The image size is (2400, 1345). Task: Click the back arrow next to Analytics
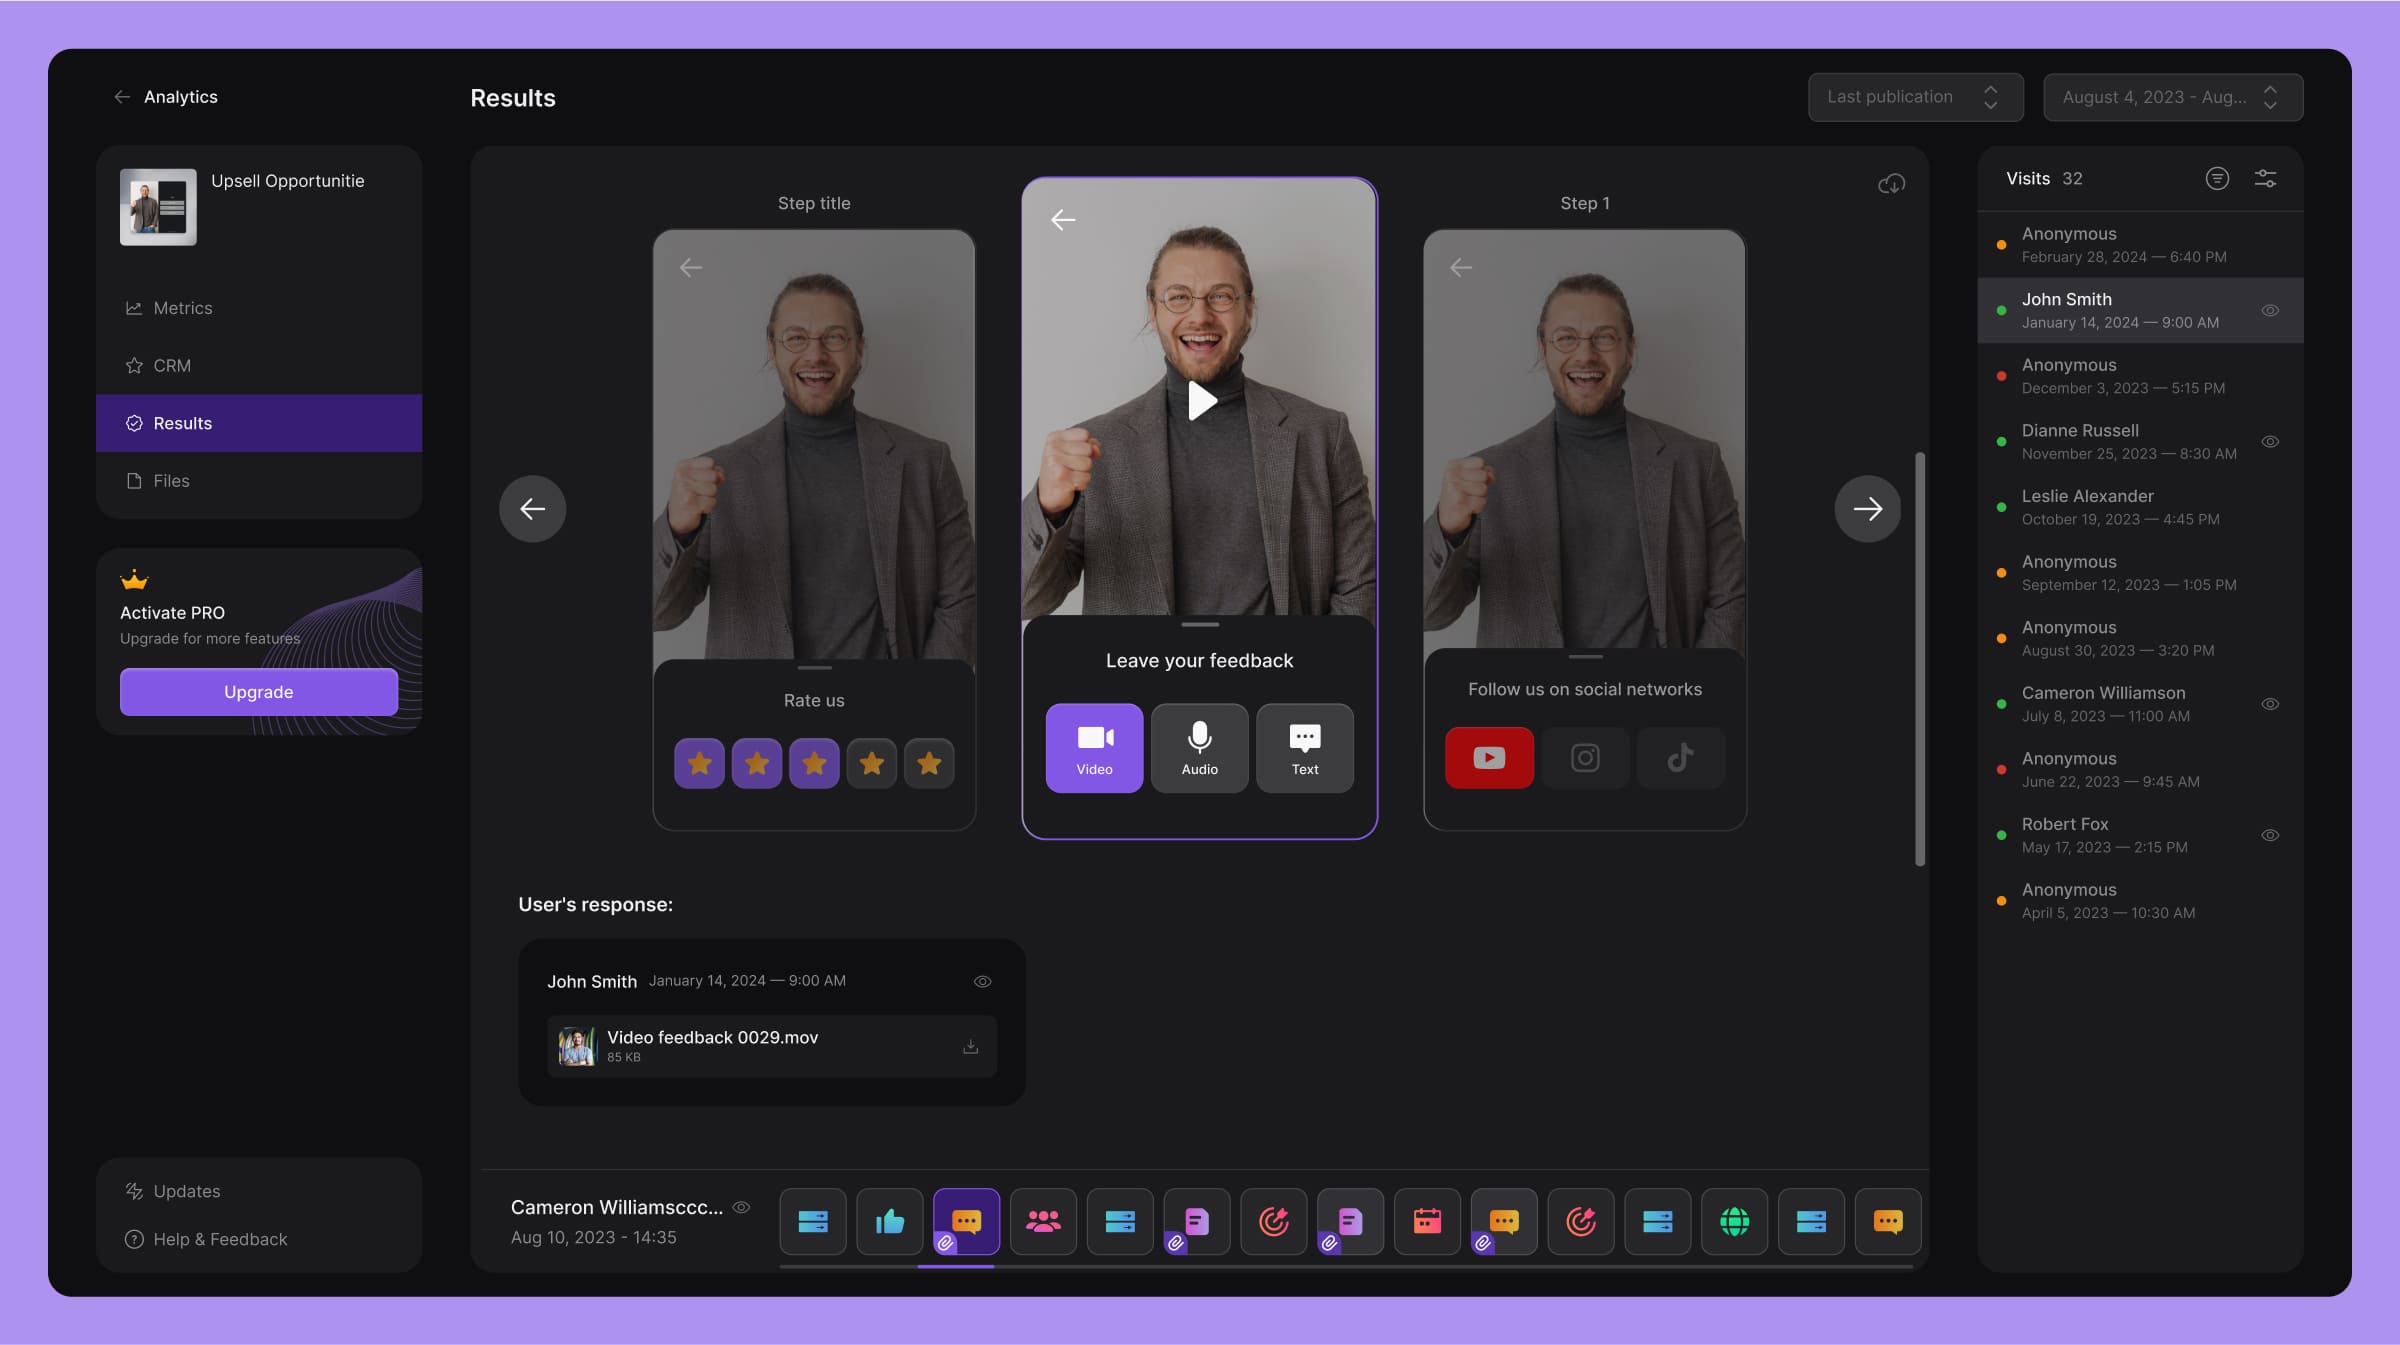(122, 97)
